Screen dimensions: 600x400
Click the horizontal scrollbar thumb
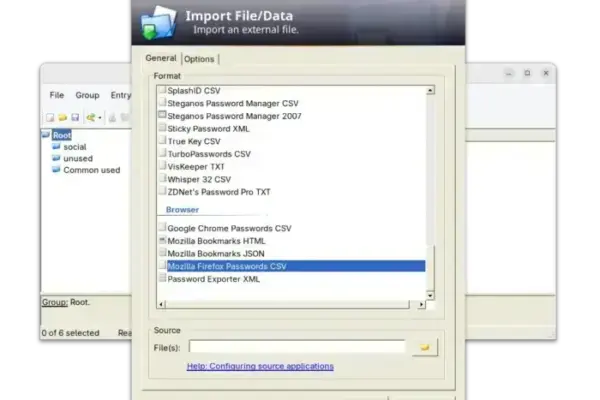(x=287, y=304)
